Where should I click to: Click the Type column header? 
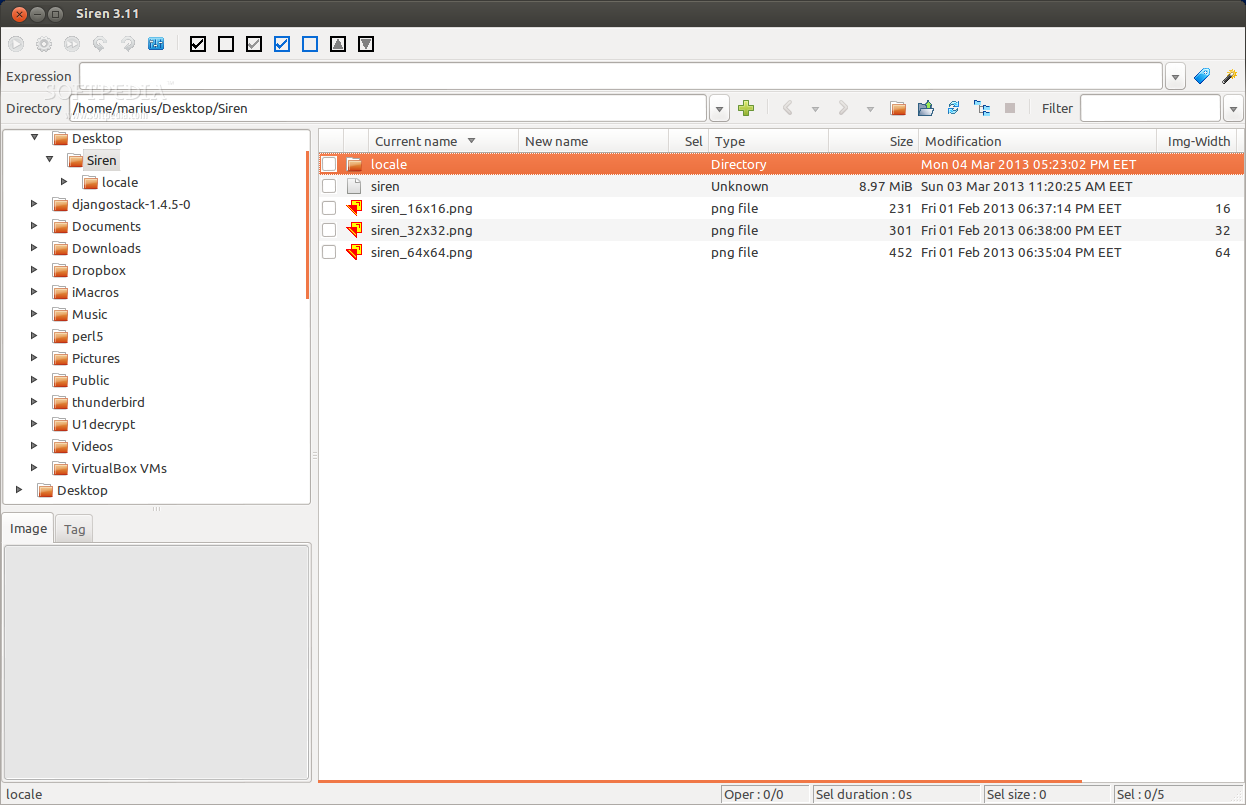768,141
